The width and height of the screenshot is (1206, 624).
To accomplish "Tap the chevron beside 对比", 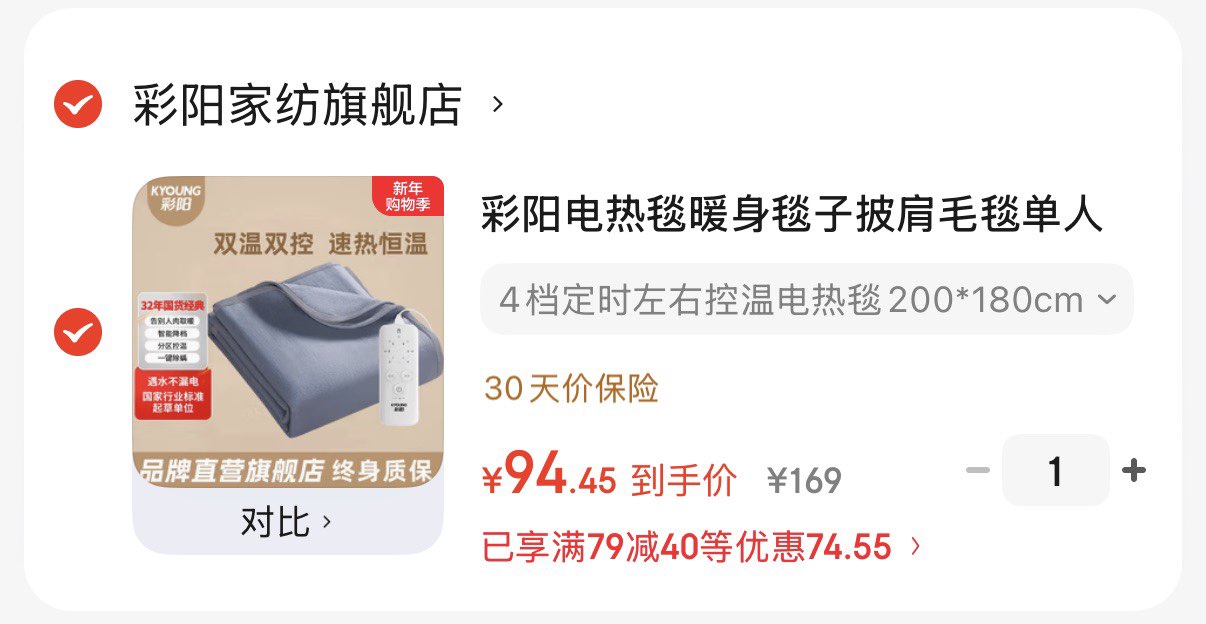I will click(x=326, y=522).
